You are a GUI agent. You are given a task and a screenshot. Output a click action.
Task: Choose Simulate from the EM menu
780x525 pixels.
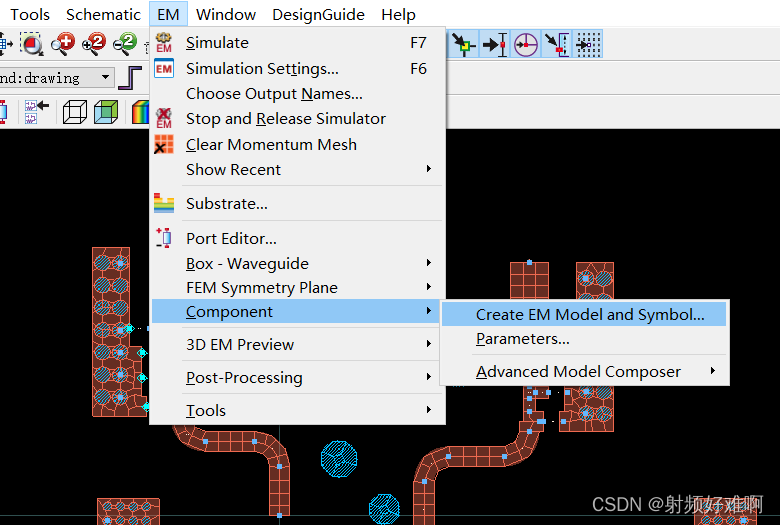point(297,43)
